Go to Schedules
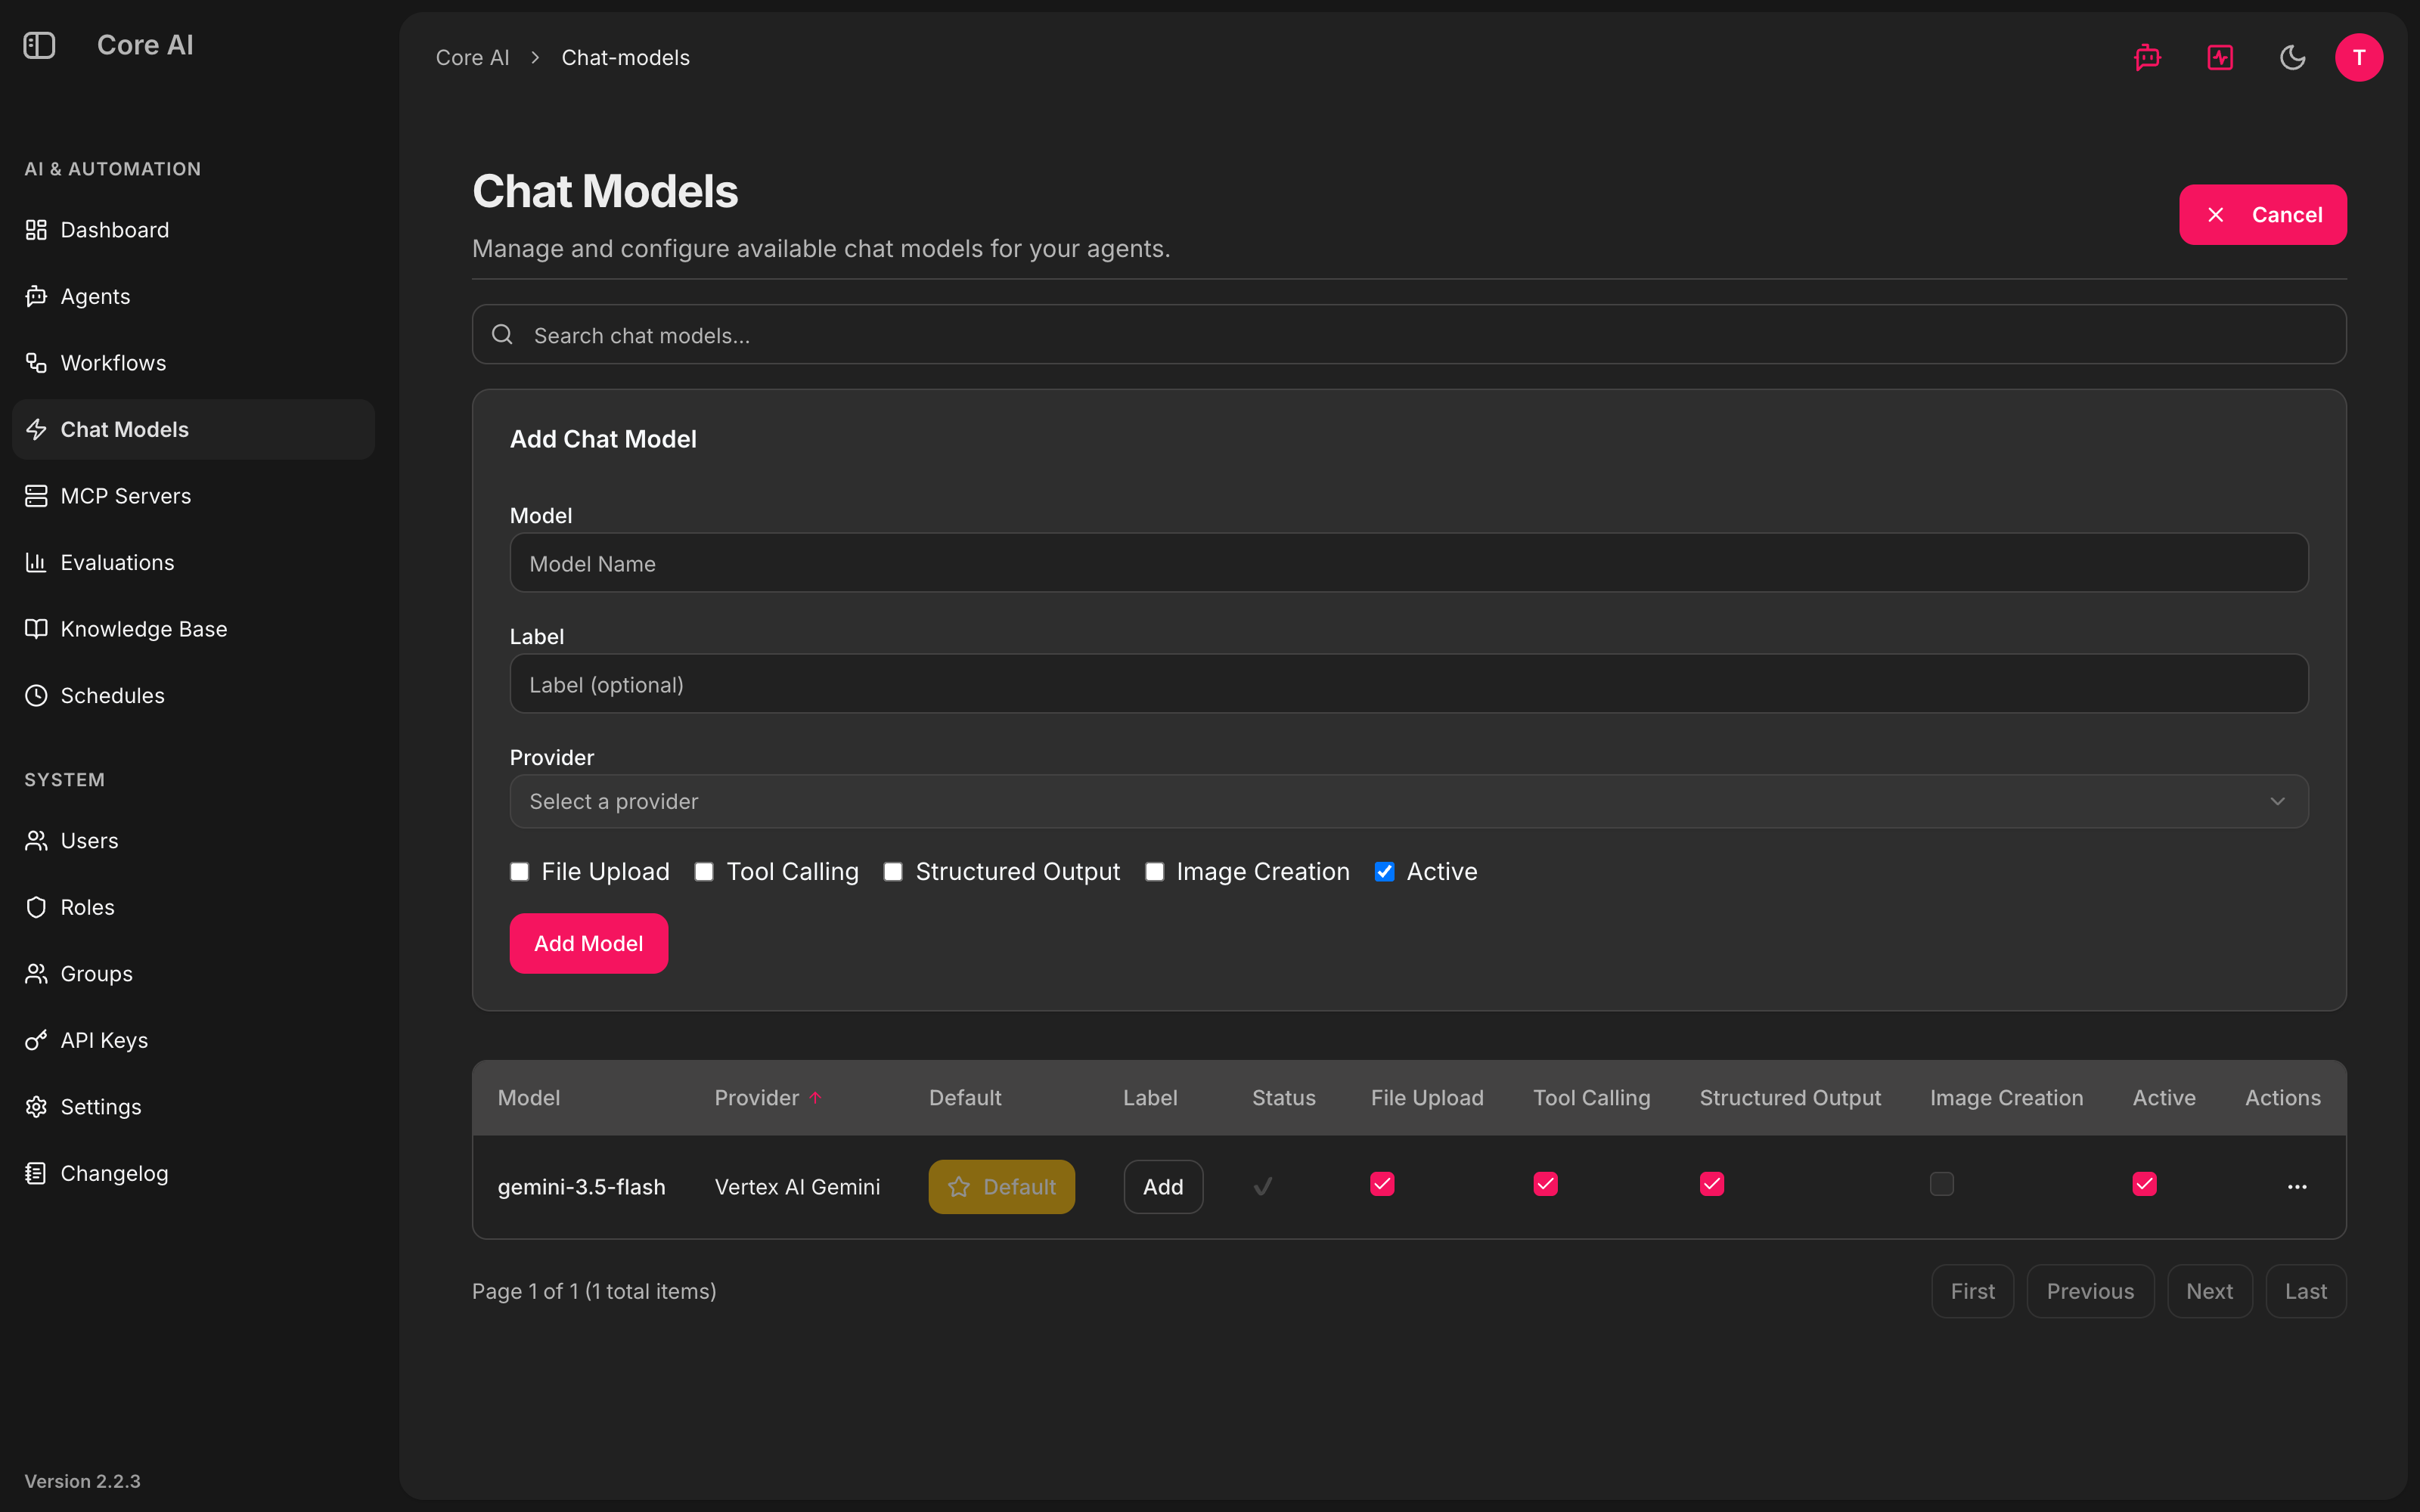Screen dimensions: 2420x1512 [193, 695]
